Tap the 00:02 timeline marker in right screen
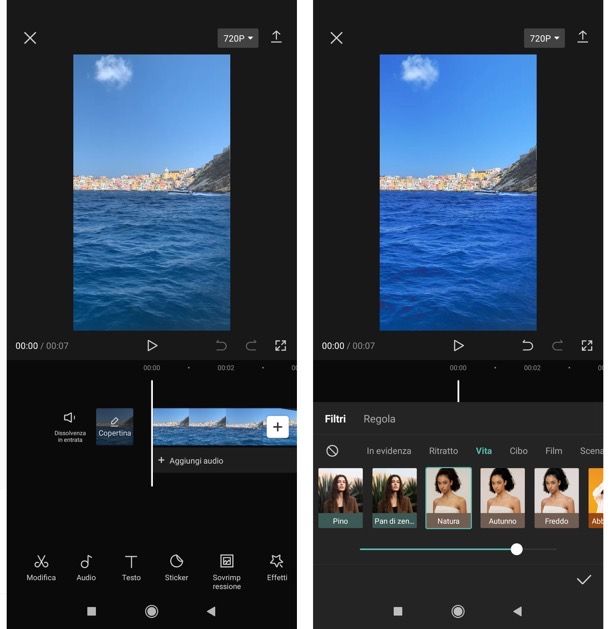Screen dimensions: 610x629 (x=532, y=367)
